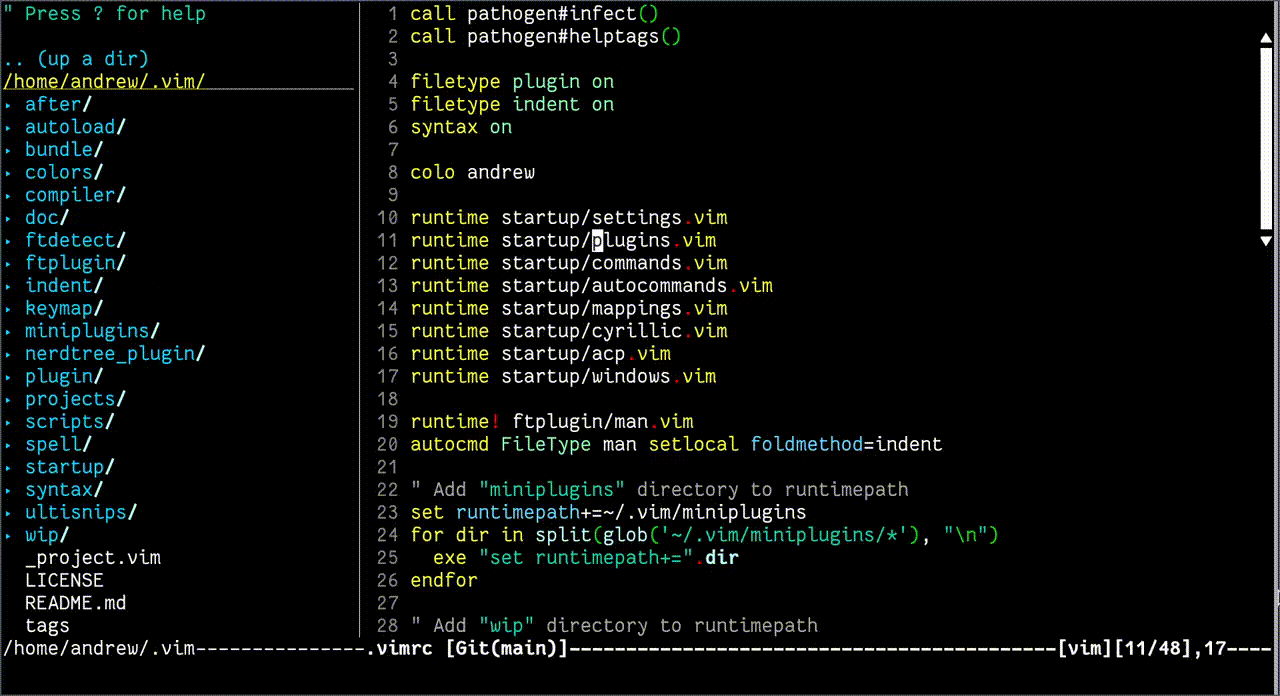Select the nerdtree_plugin/ folder
Image resolution: width=1280 pixels, height=696 pixels.
click(x=115, y=354)
